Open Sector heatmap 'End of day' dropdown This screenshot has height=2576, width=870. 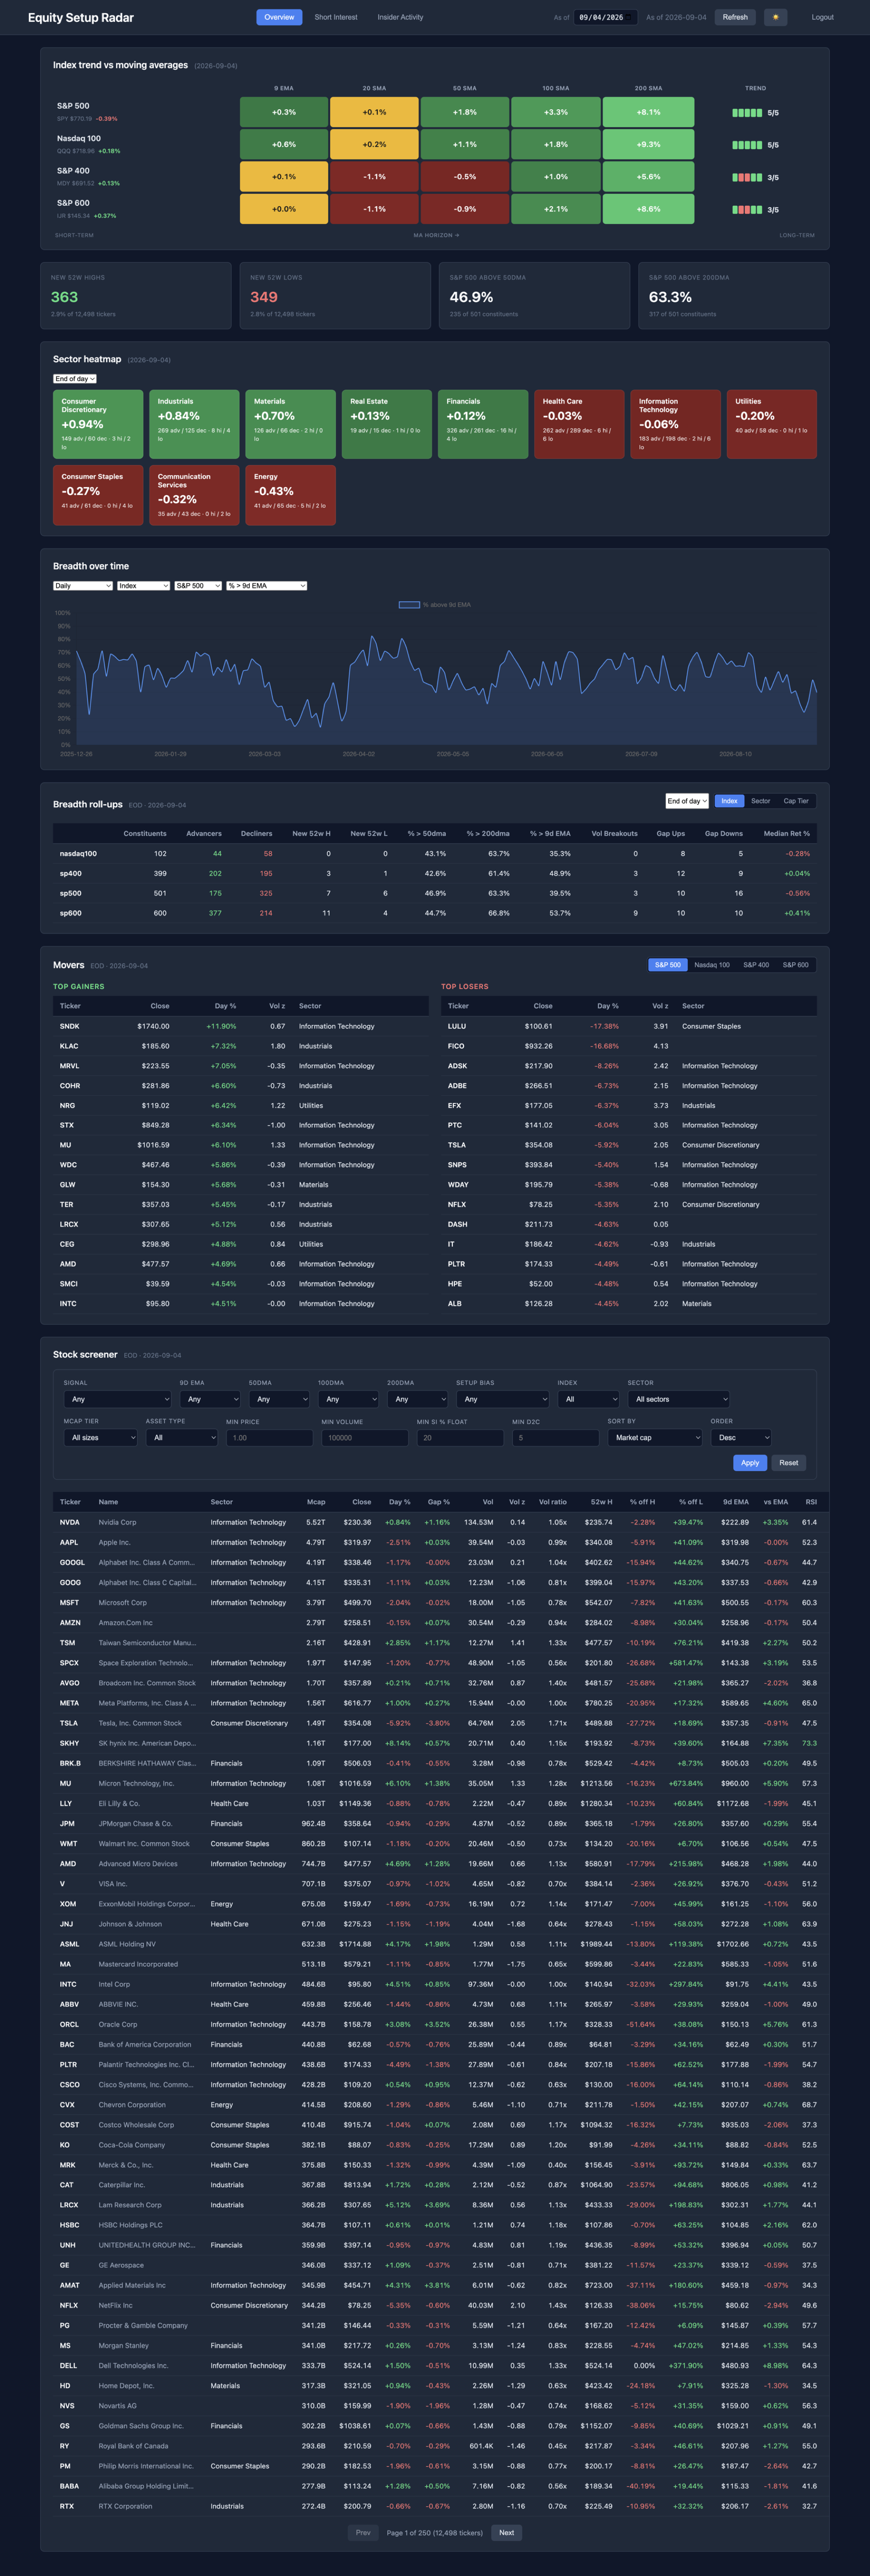tap(75, 379)
